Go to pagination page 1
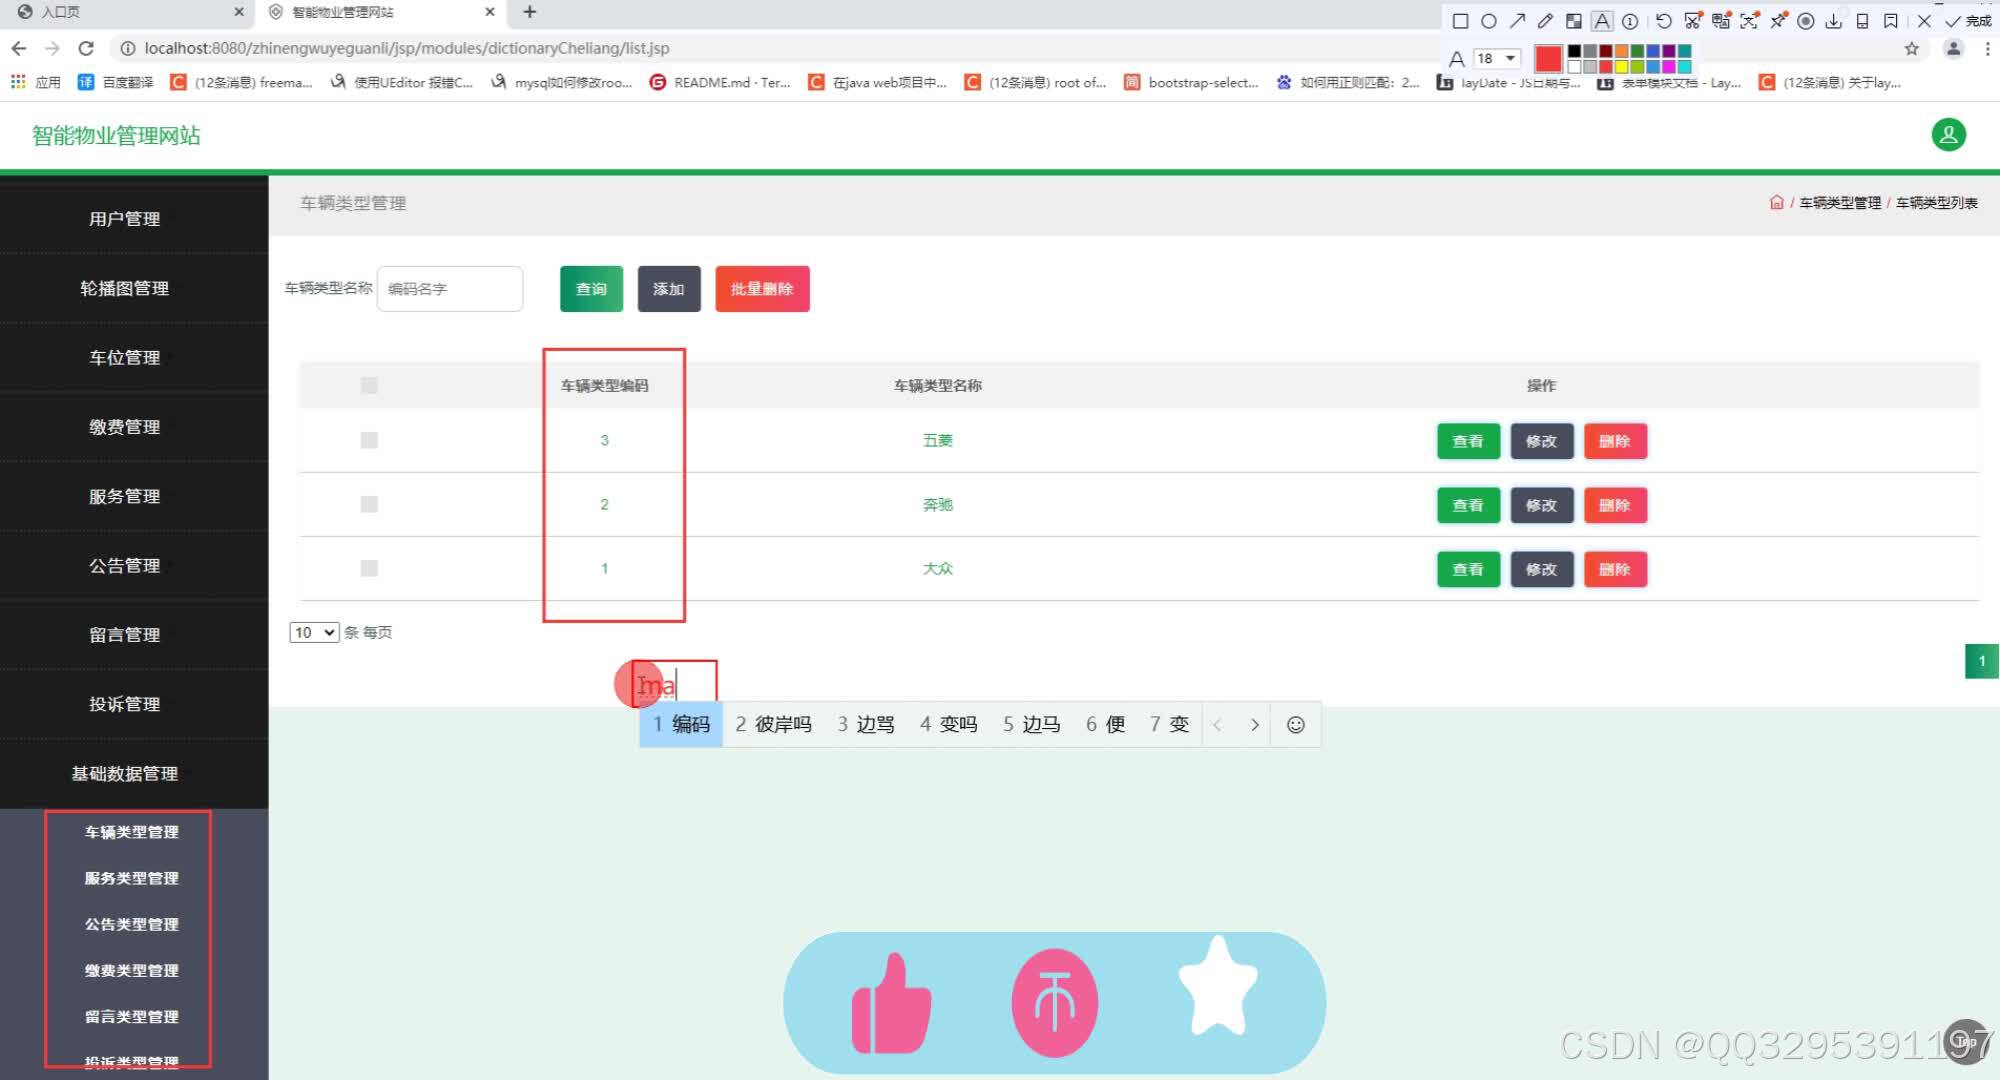The width and height of the screenshot is (2000, 1080). click(1982, 660)
